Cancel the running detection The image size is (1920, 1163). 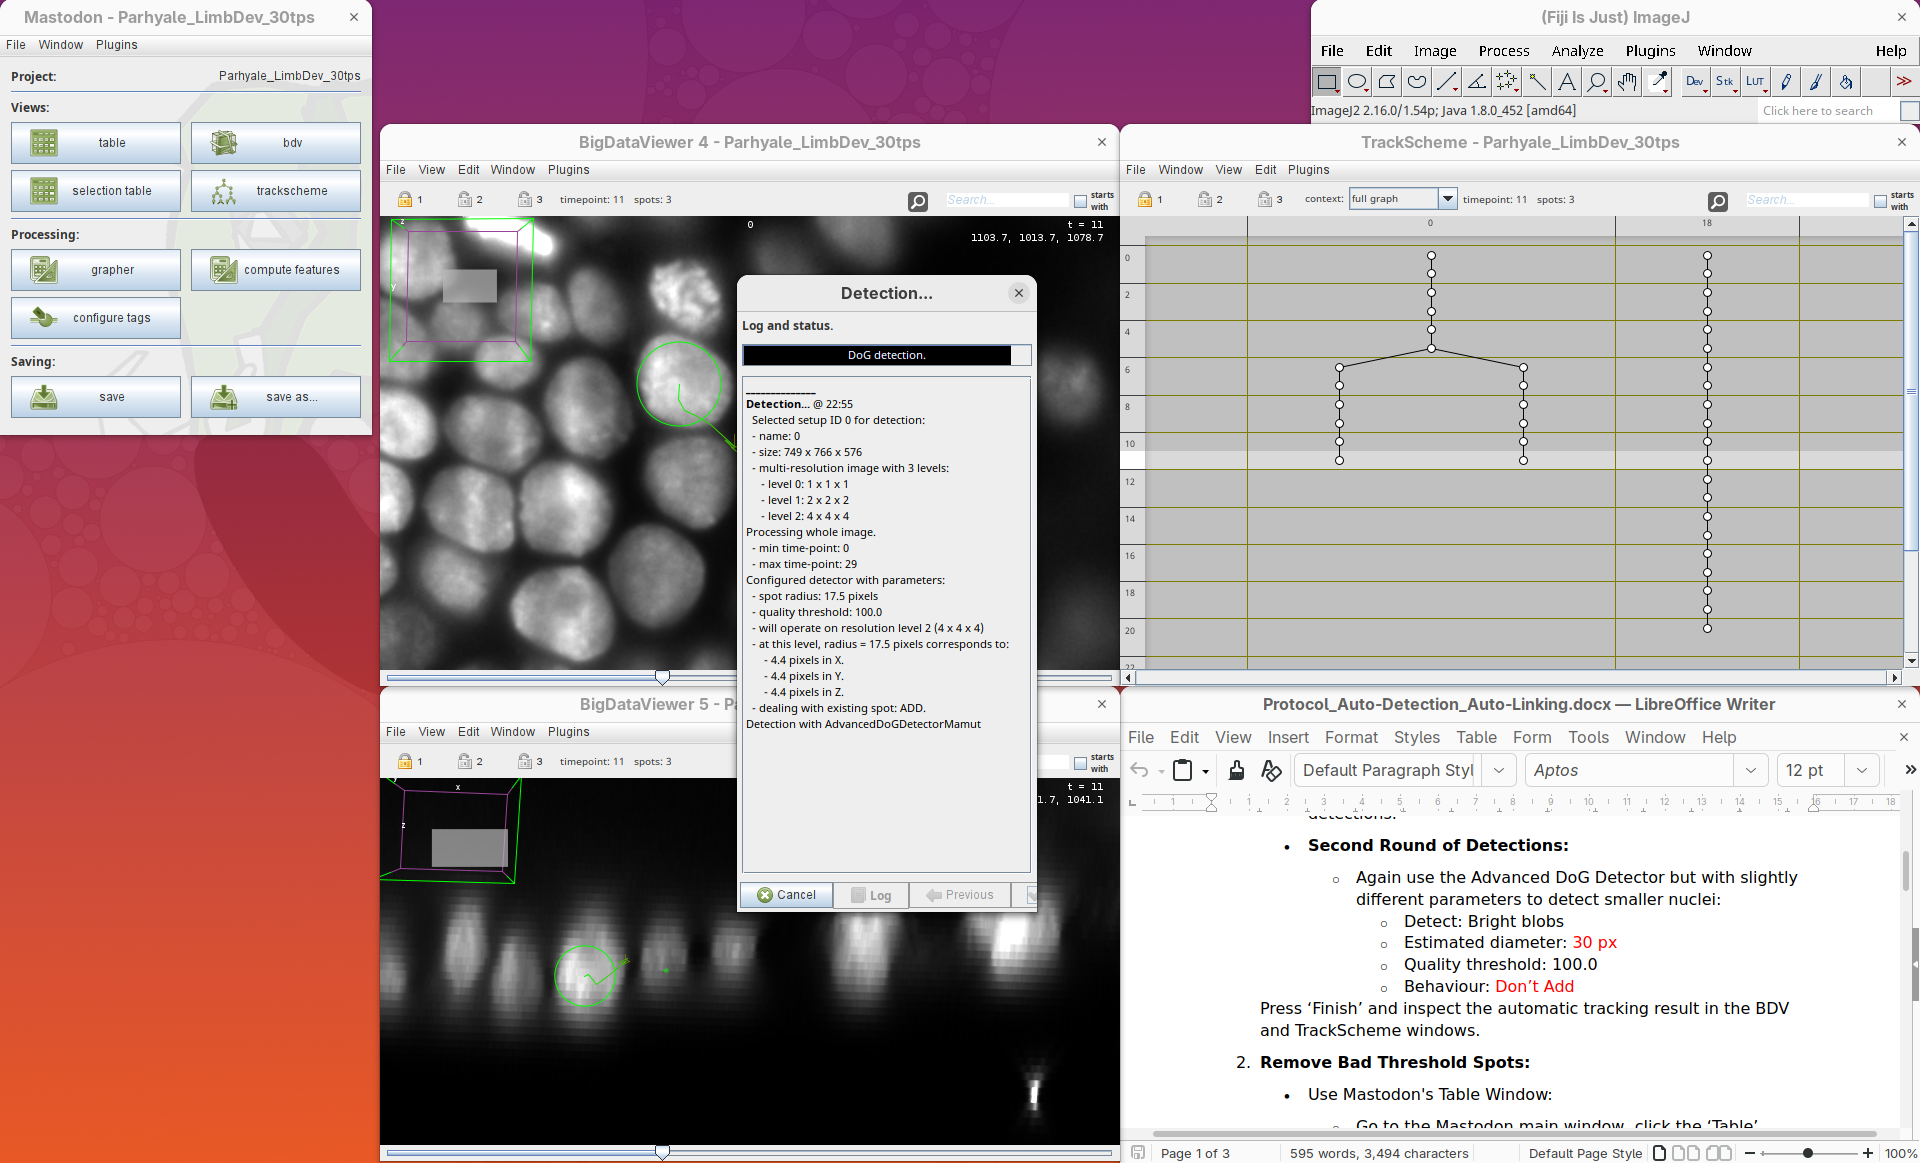pyautogui.click(x=787, y=895)
